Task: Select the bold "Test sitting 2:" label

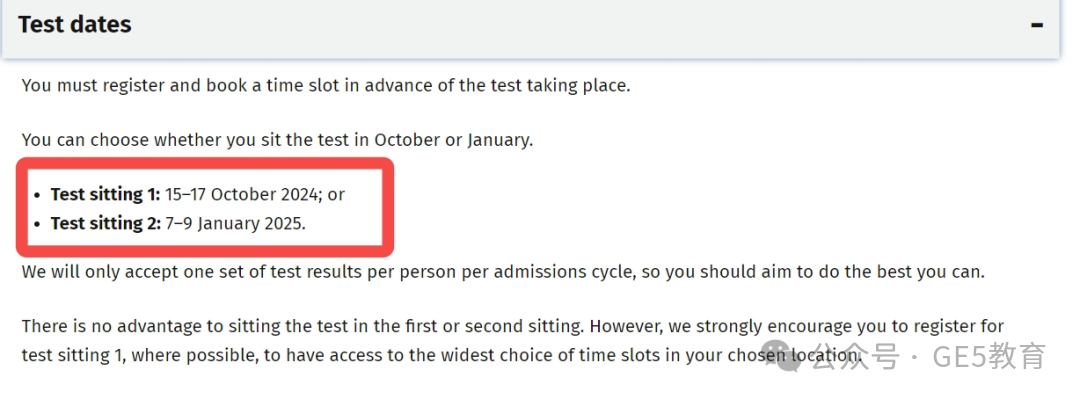Action: (106, 223)
